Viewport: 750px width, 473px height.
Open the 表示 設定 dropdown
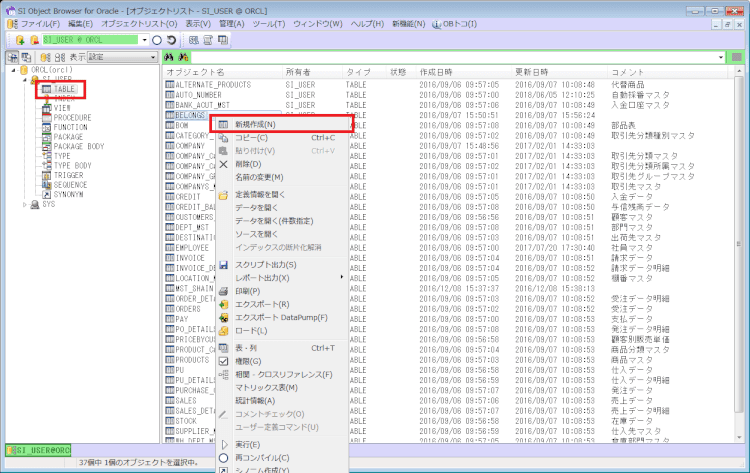(153, 57)
